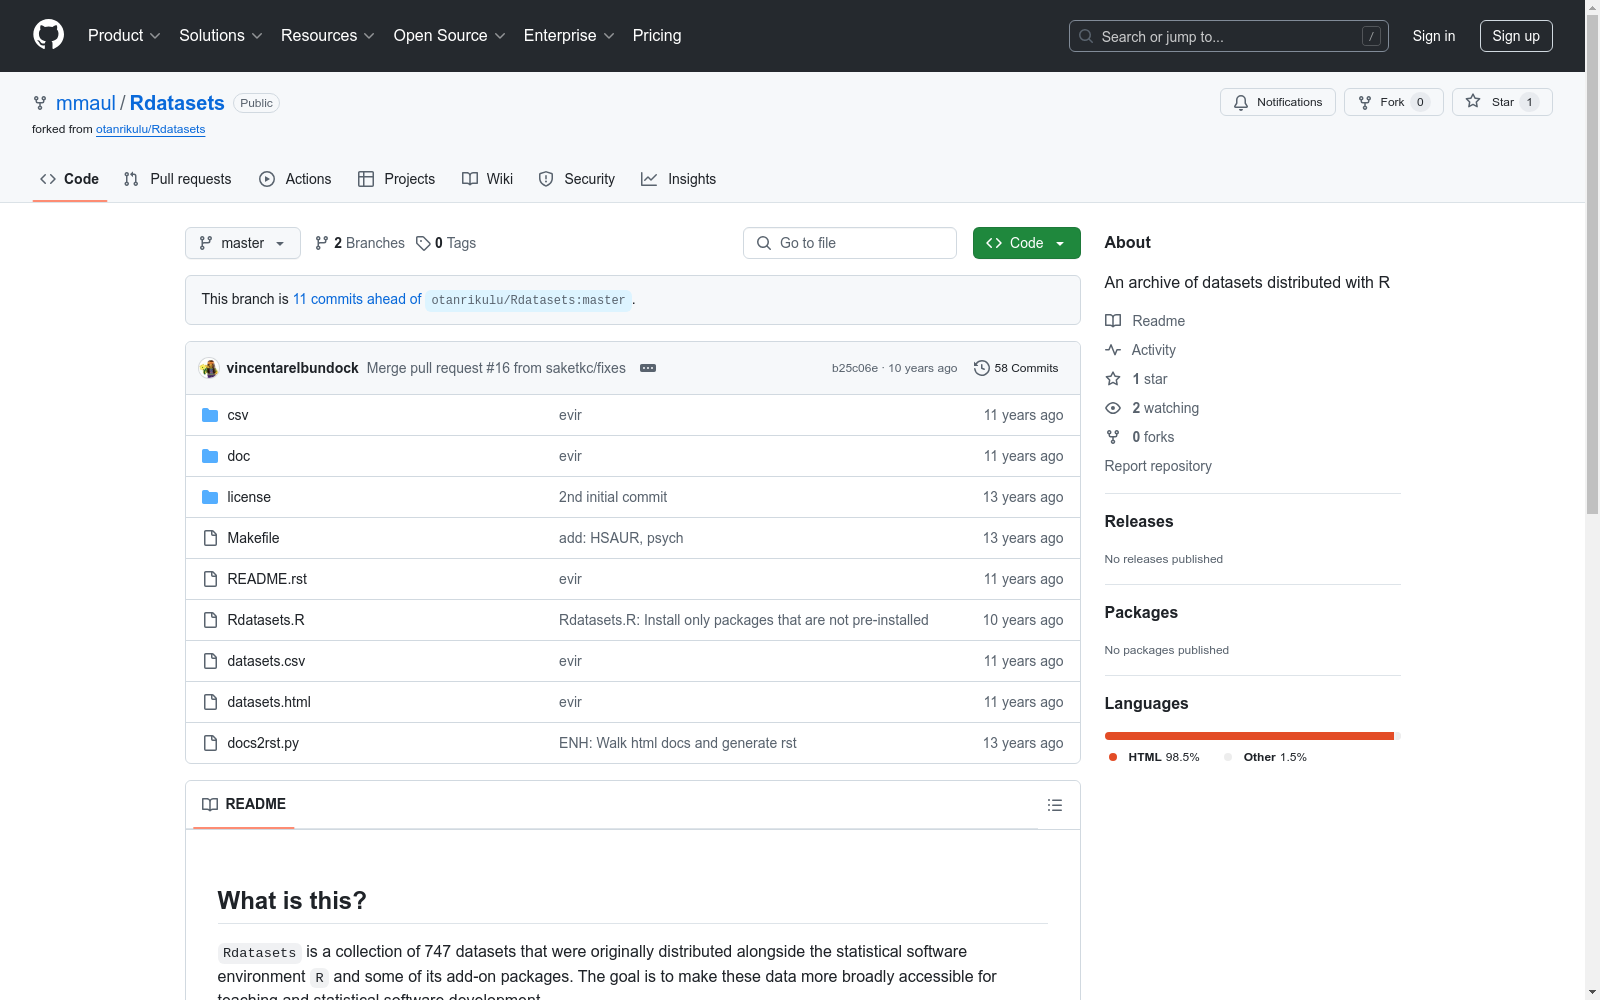Expand the Open Source menu
The image size is (1600, 1000).
[x=450, y=35]
